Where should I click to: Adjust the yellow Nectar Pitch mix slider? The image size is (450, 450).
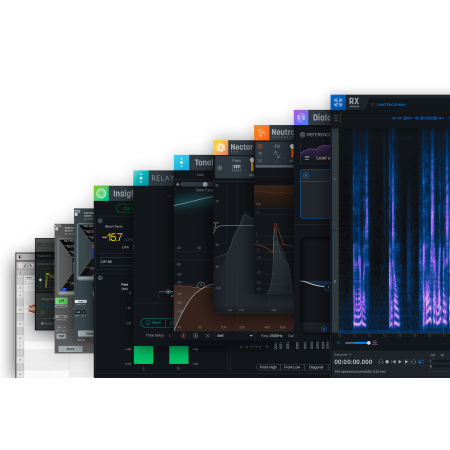[252, 165]
